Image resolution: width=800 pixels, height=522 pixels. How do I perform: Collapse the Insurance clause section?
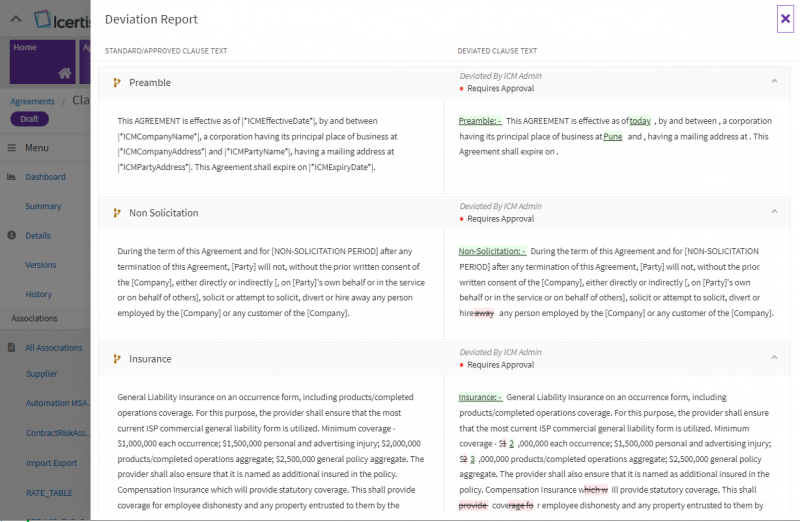point(774,357)
